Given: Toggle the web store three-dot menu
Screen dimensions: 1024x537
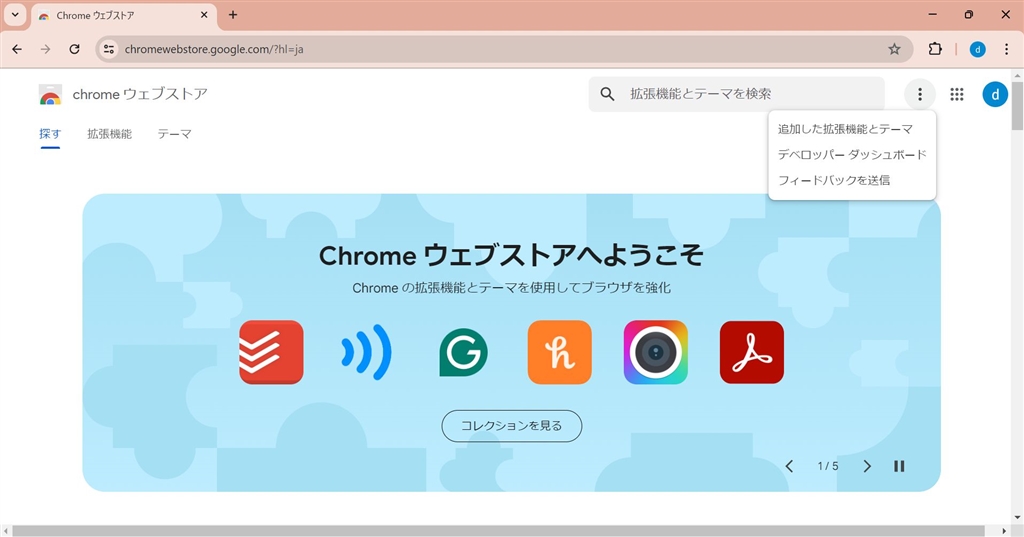Looking at the screenshot, I should [x=920, y=95].
